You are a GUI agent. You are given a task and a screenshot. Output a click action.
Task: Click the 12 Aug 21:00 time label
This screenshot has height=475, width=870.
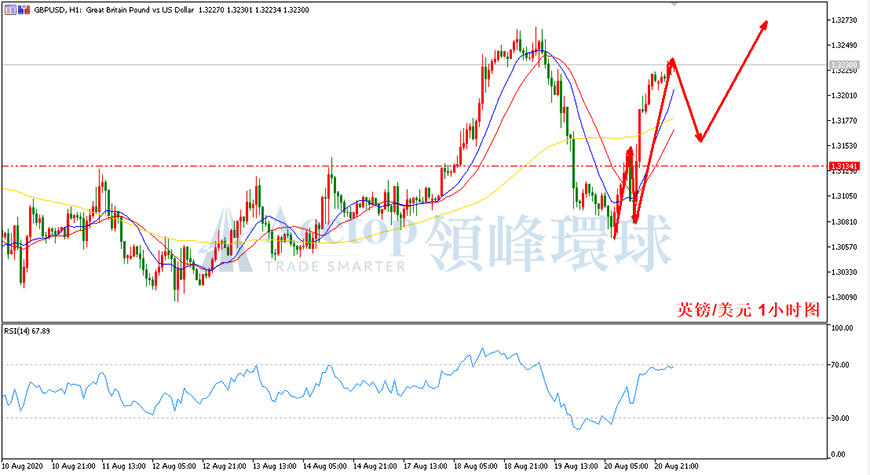[225, 466]
